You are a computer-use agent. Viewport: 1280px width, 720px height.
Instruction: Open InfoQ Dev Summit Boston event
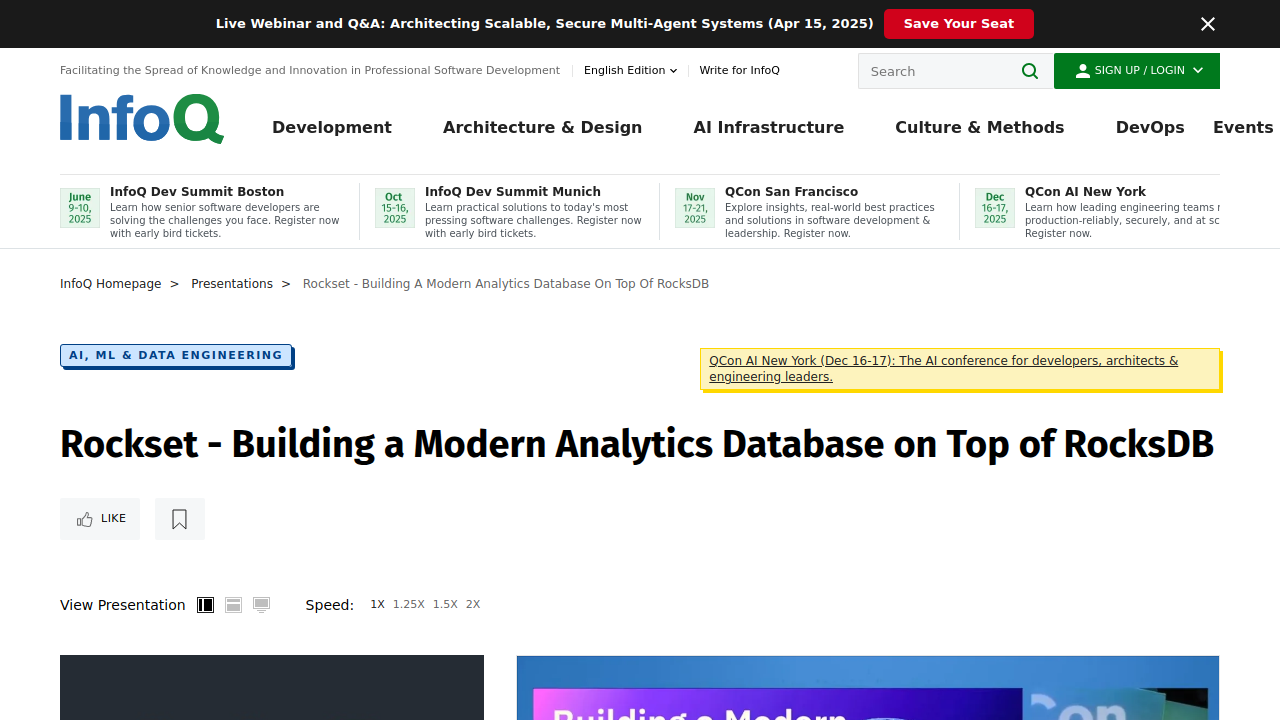point(197,191)
